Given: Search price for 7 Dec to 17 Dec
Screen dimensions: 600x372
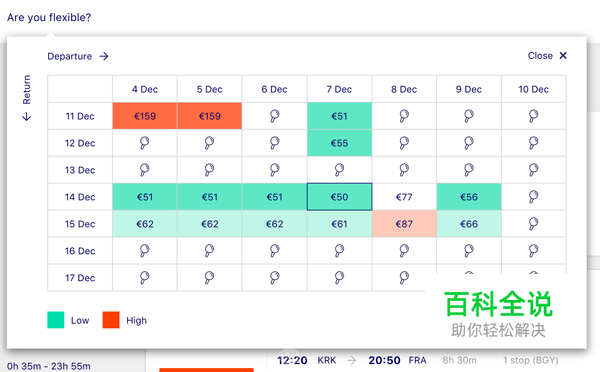Looking at the screenshot, I should tap(339, 277).
